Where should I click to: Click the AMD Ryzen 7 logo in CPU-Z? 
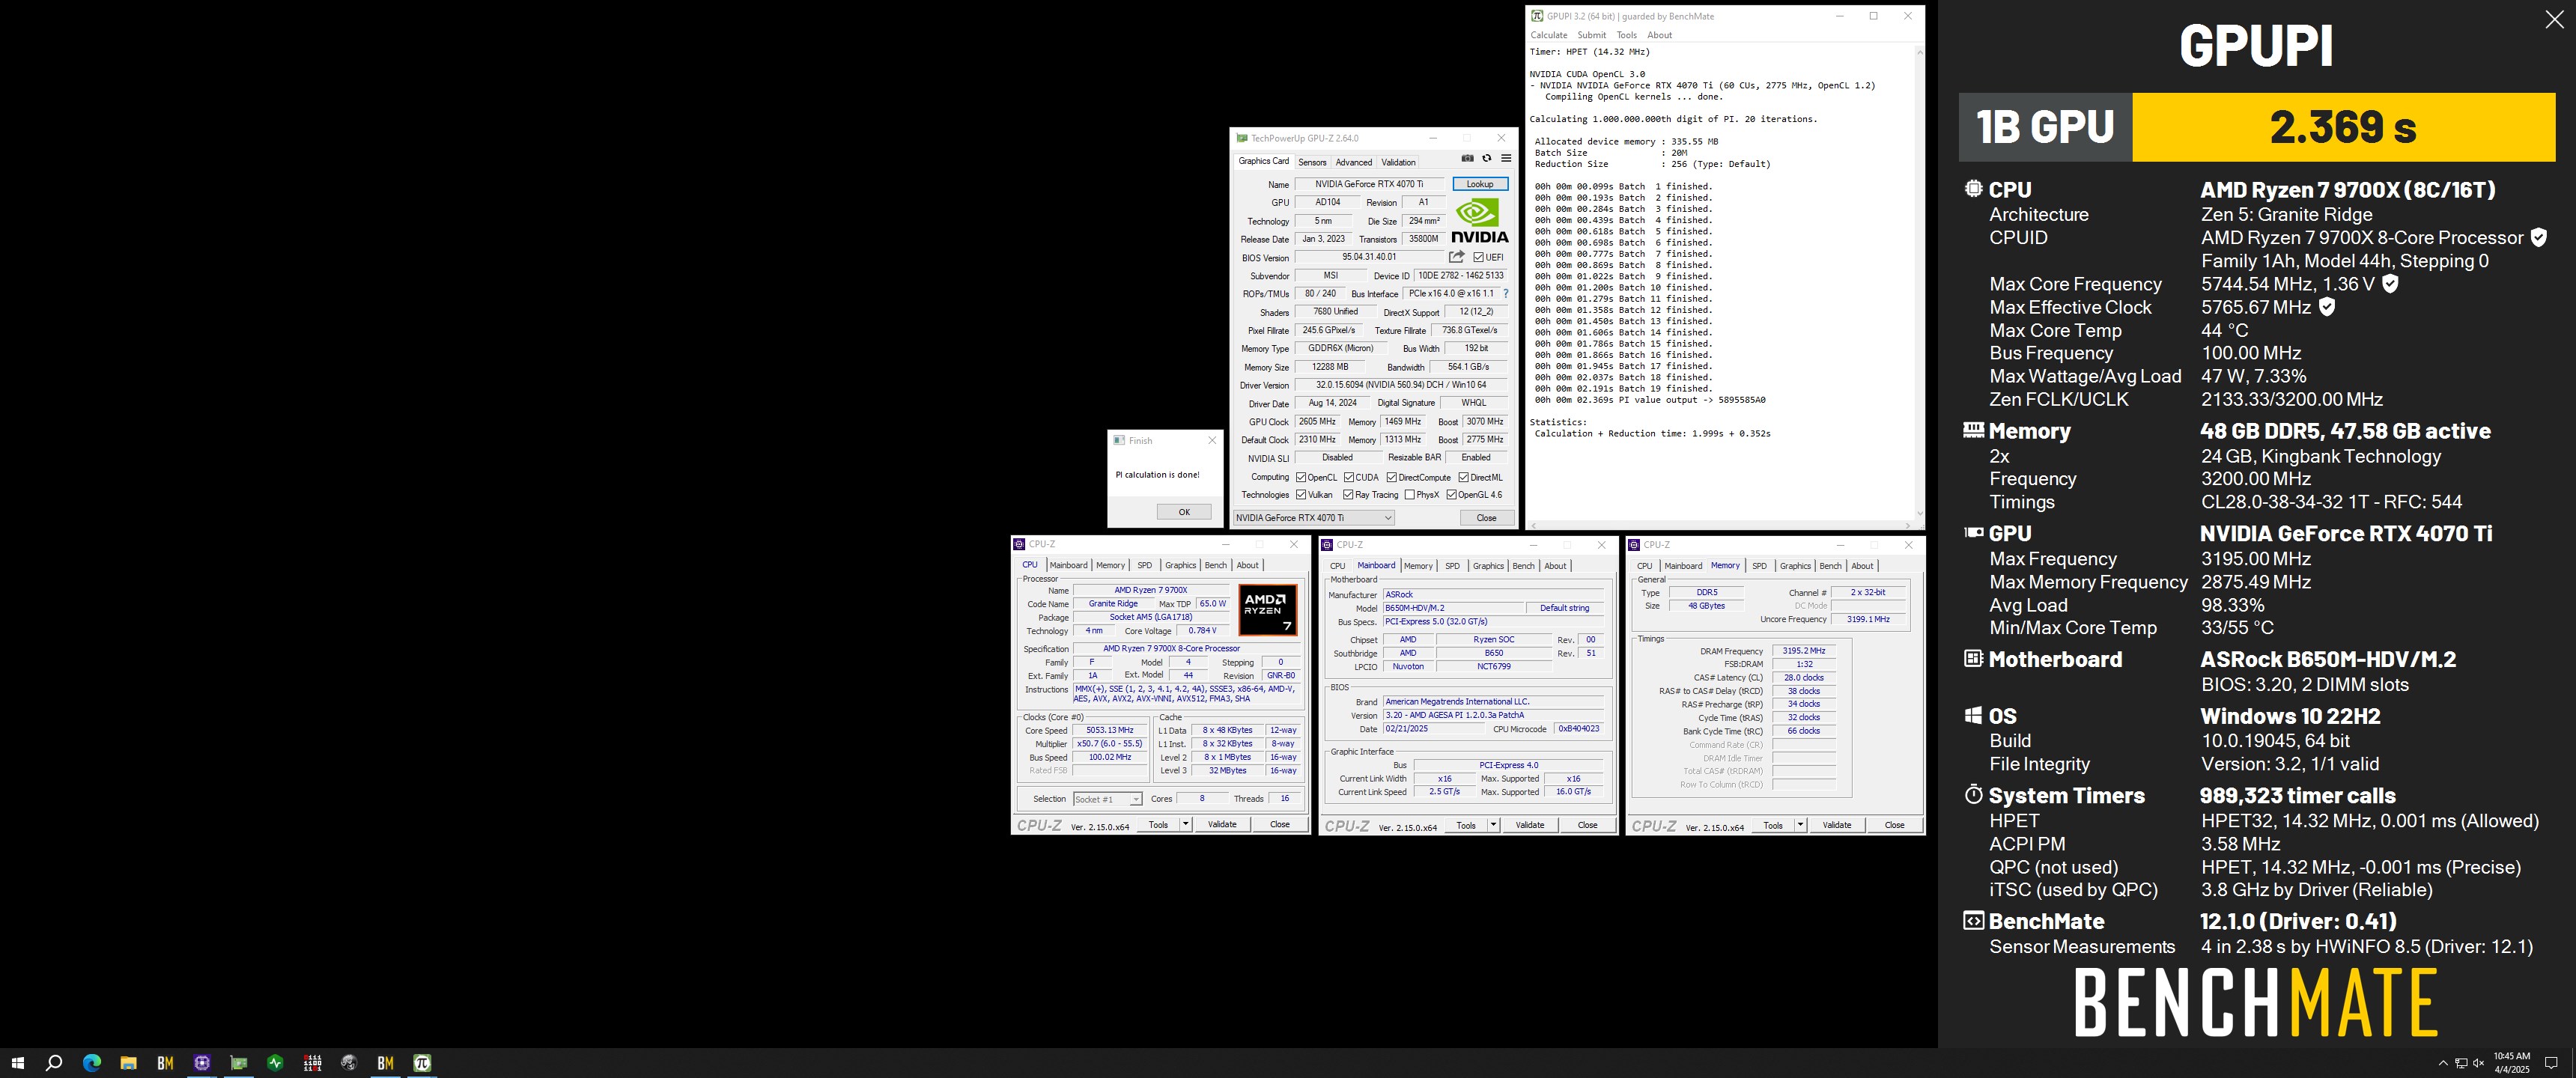1268,610
